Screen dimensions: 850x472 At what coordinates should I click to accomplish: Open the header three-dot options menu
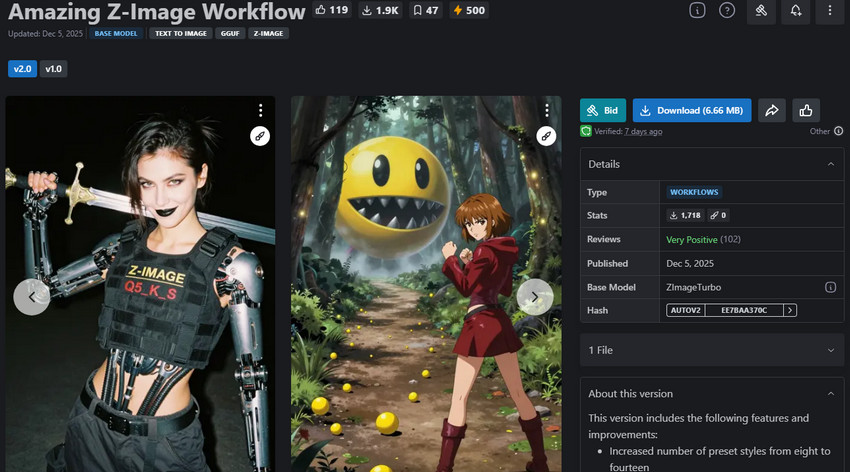(x=830, y=11)
